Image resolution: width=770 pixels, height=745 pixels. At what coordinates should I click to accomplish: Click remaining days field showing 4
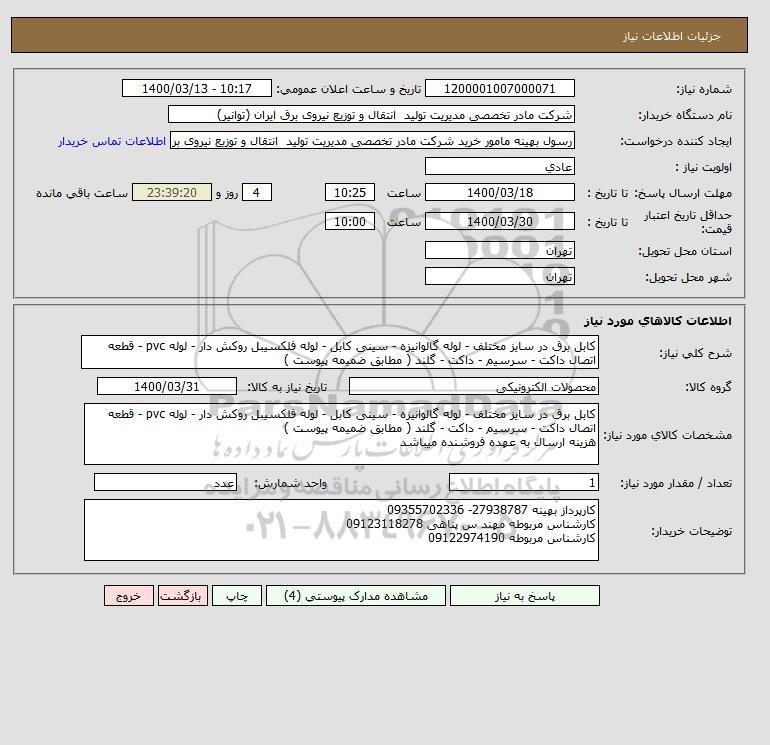click(256, 193)
